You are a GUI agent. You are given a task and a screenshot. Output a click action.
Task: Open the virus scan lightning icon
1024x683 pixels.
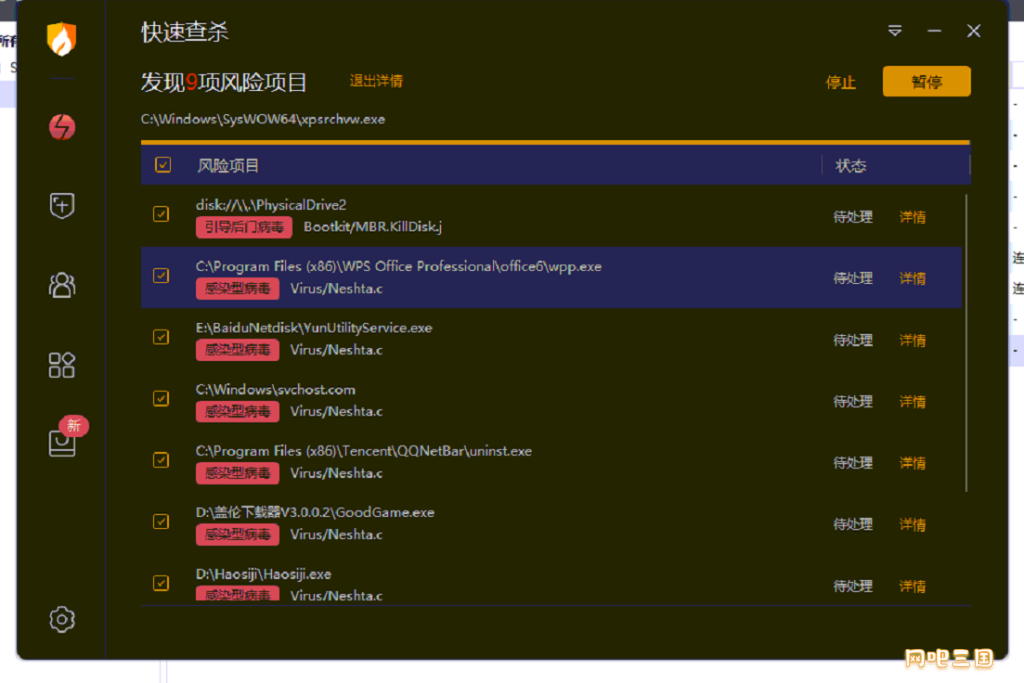click(x=62, y=127)
